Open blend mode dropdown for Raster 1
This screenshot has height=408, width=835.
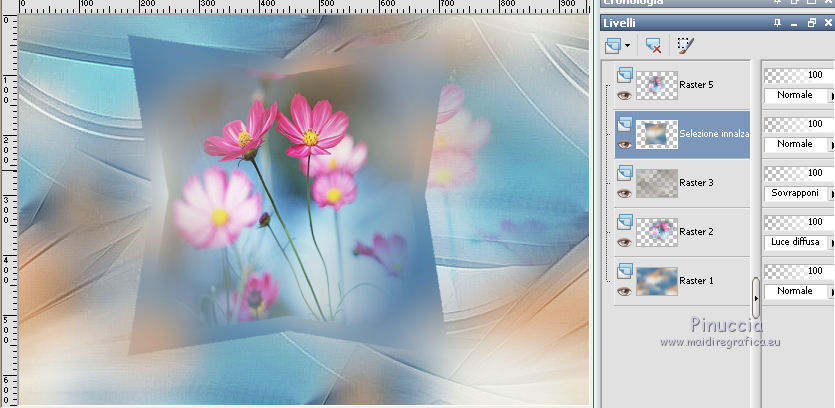pos(799,291)
